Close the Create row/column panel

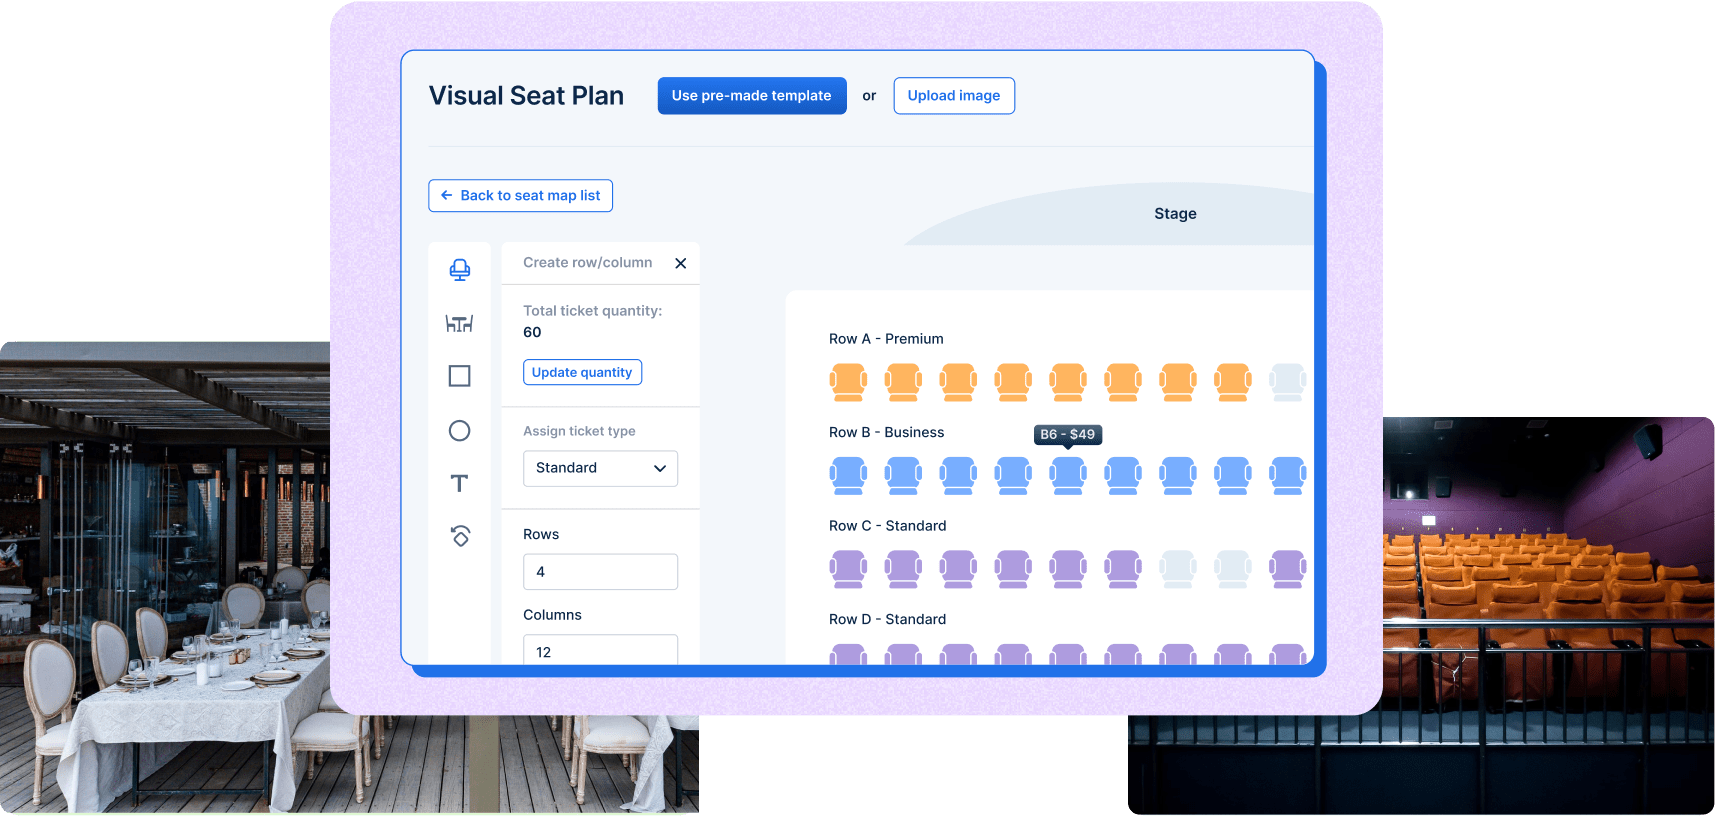(x=681, y=263)
